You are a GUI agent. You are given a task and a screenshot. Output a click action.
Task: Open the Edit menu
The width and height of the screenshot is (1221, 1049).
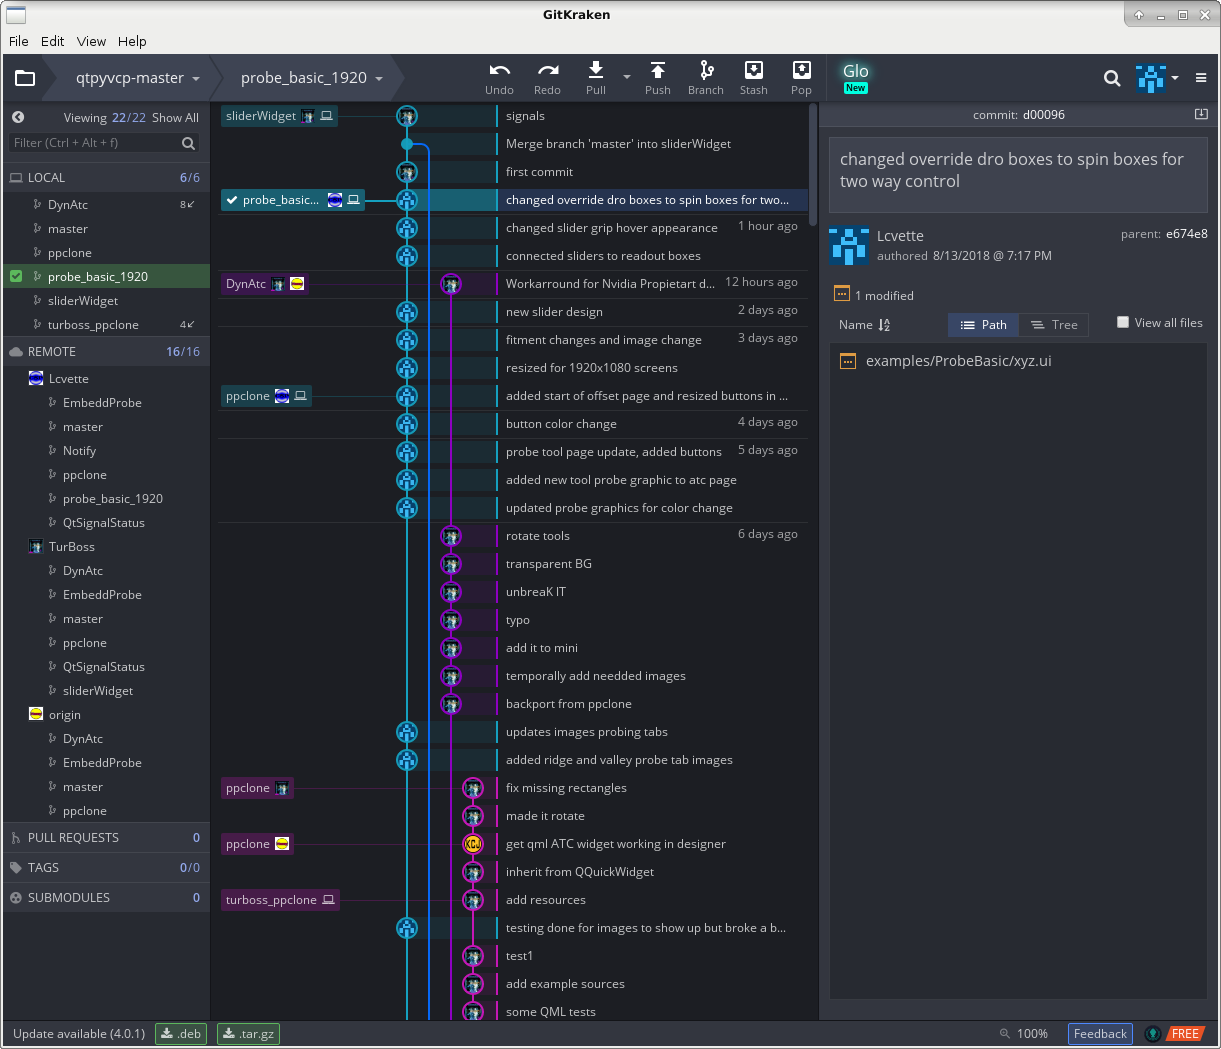click(x=53, y=41)
